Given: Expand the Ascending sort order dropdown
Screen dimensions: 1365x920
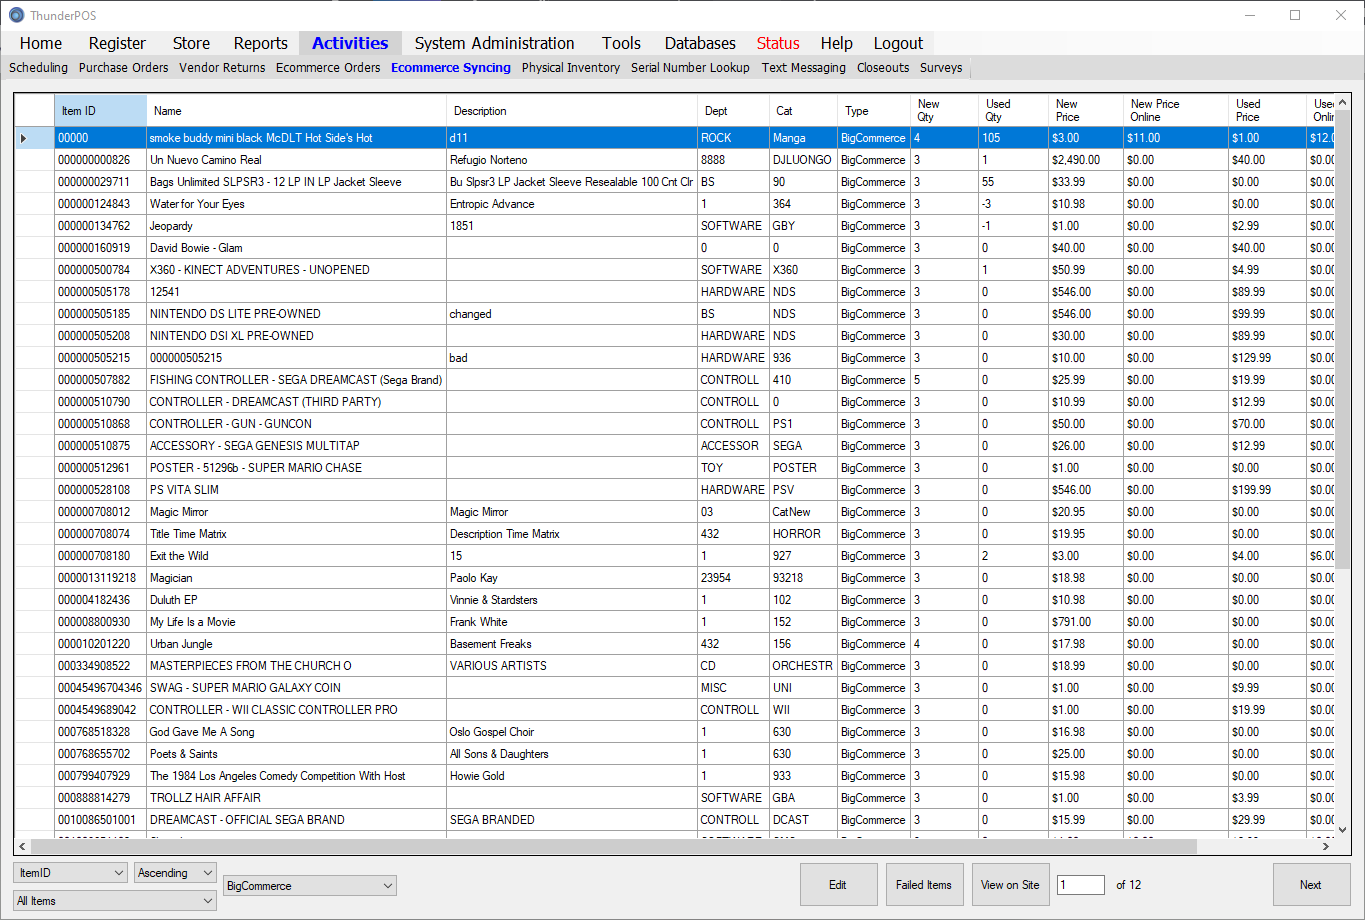Looking at the screenshot, I should point(175,873).
